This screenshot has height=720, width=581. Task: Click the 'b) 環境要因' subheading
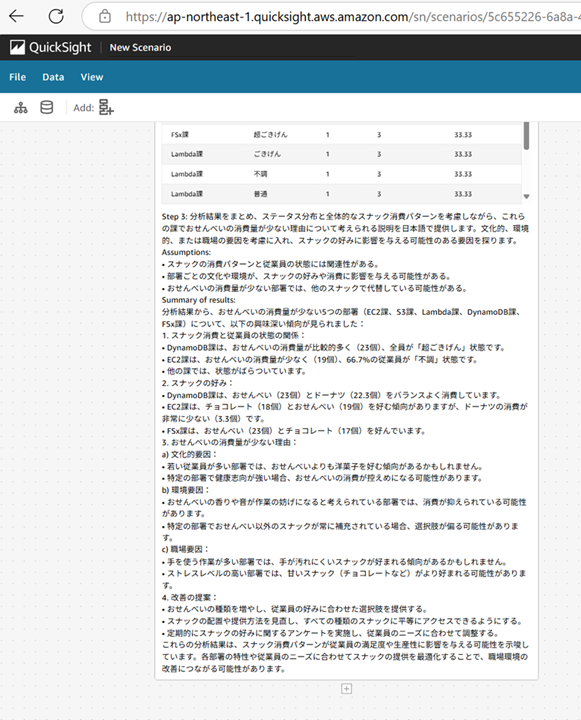(x=185, y=490)
